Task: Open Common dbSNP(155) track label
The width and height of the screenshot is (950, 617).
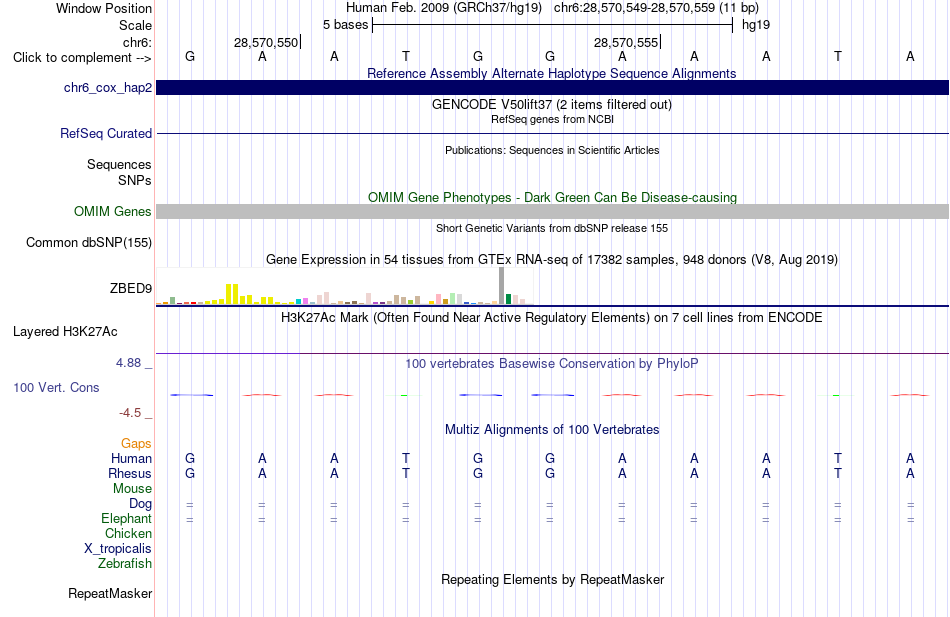Action: tap(89, 242)
